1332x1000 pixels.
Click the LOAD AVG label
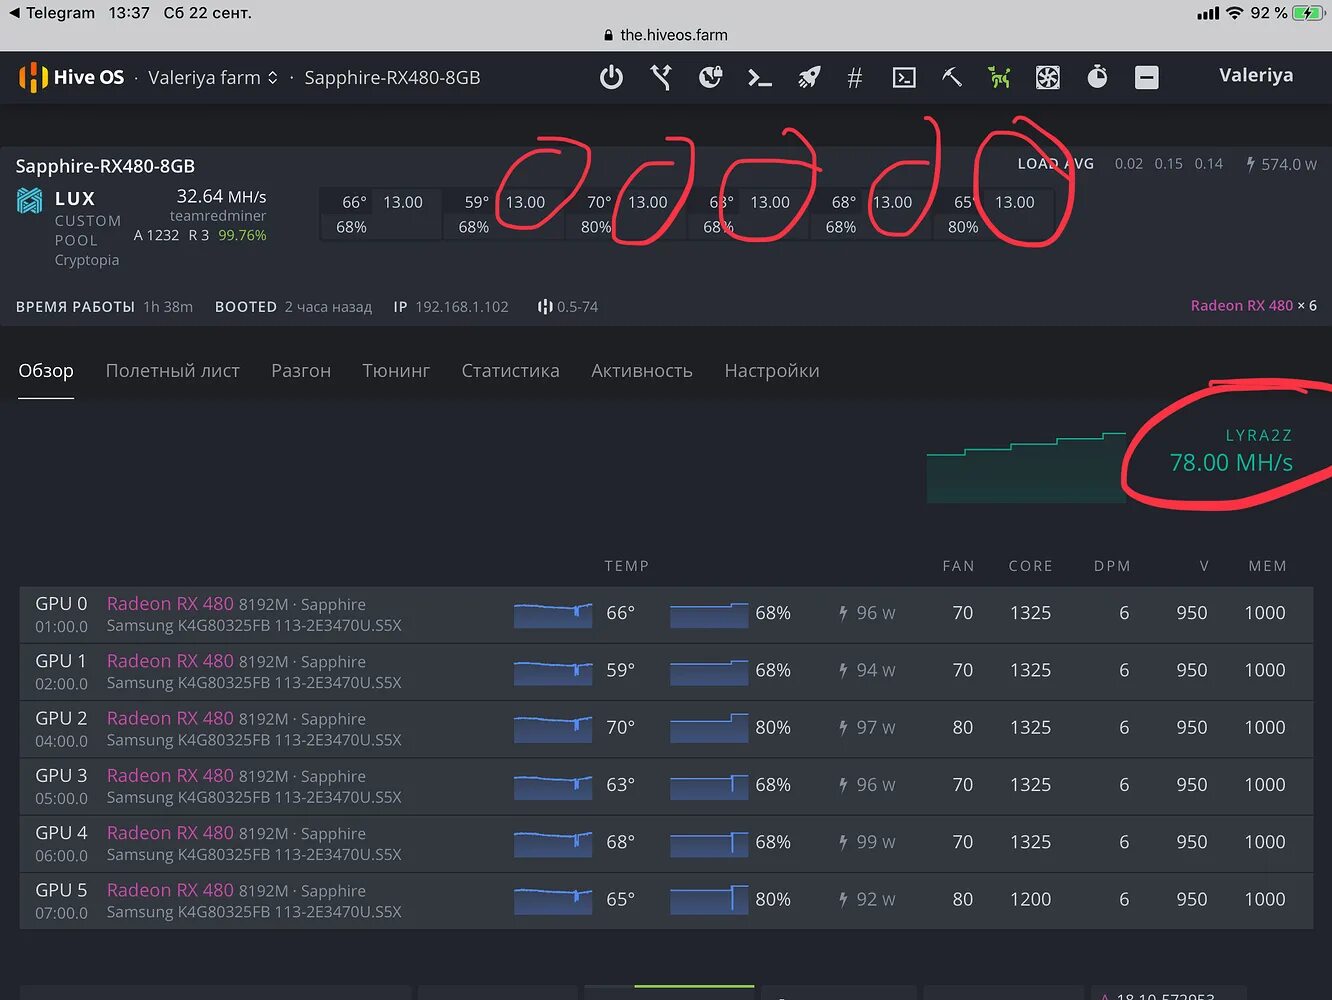click(x=1056, y=163)
